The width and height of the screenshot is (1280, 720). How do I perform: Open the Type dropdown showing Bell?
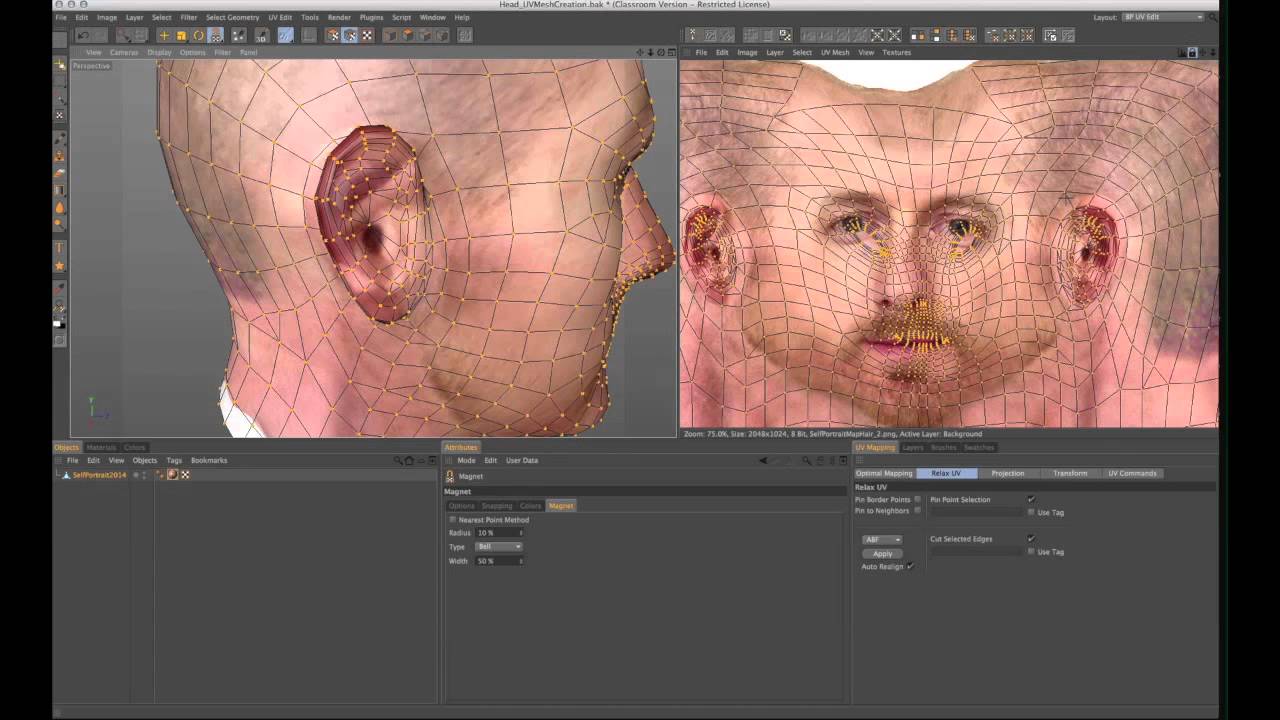[499, 547]
